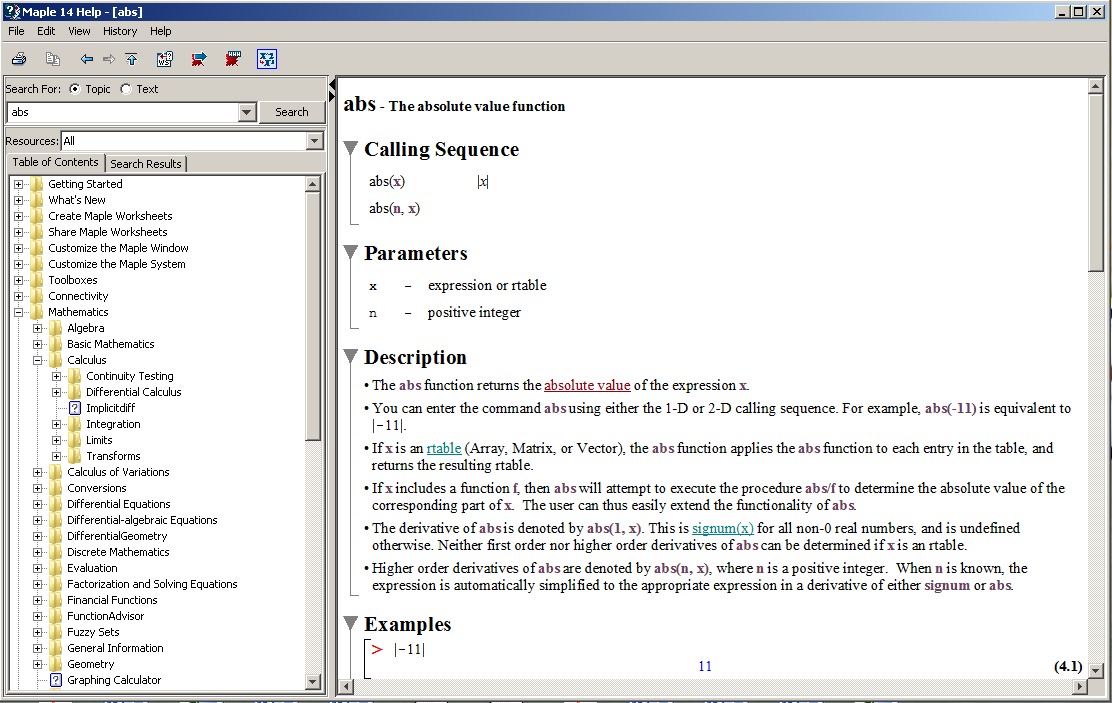Expand the Differential Calculus node
Viewport: 1112px width, 703px height.
click(x=57, y=392)
